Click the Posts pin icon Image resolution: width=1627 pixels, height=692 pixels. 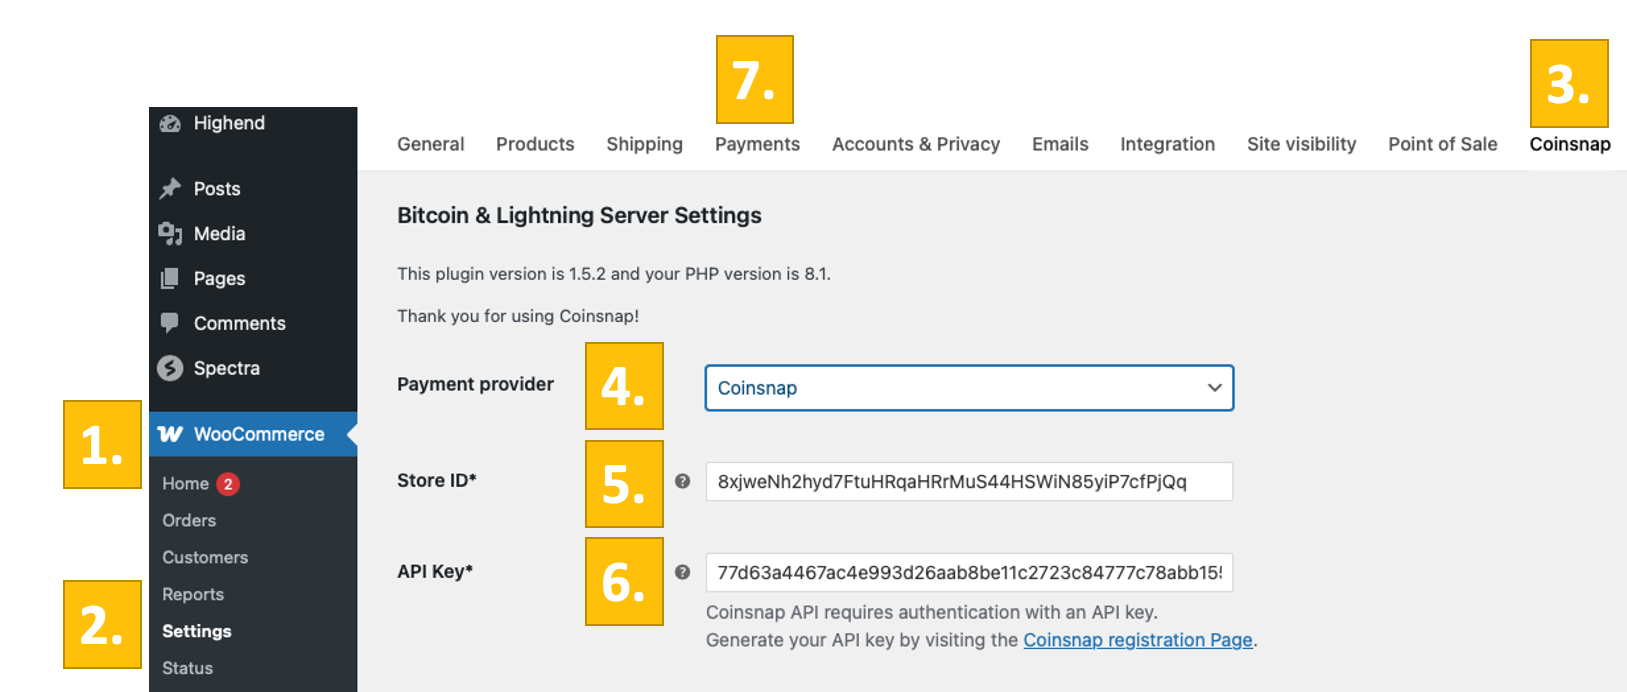[x=170, y=188]
